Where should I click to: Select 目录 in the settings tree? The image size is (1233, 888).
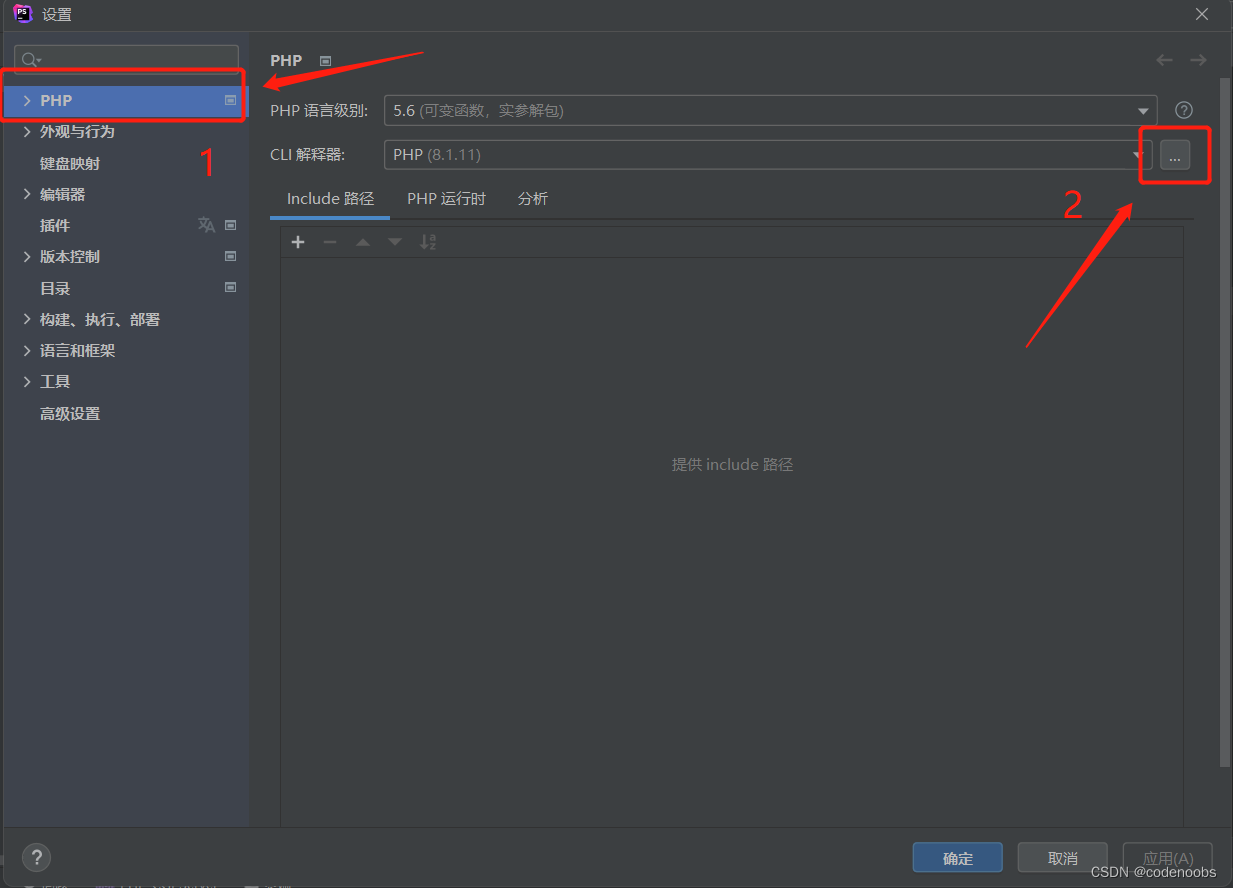pos(55,288)
